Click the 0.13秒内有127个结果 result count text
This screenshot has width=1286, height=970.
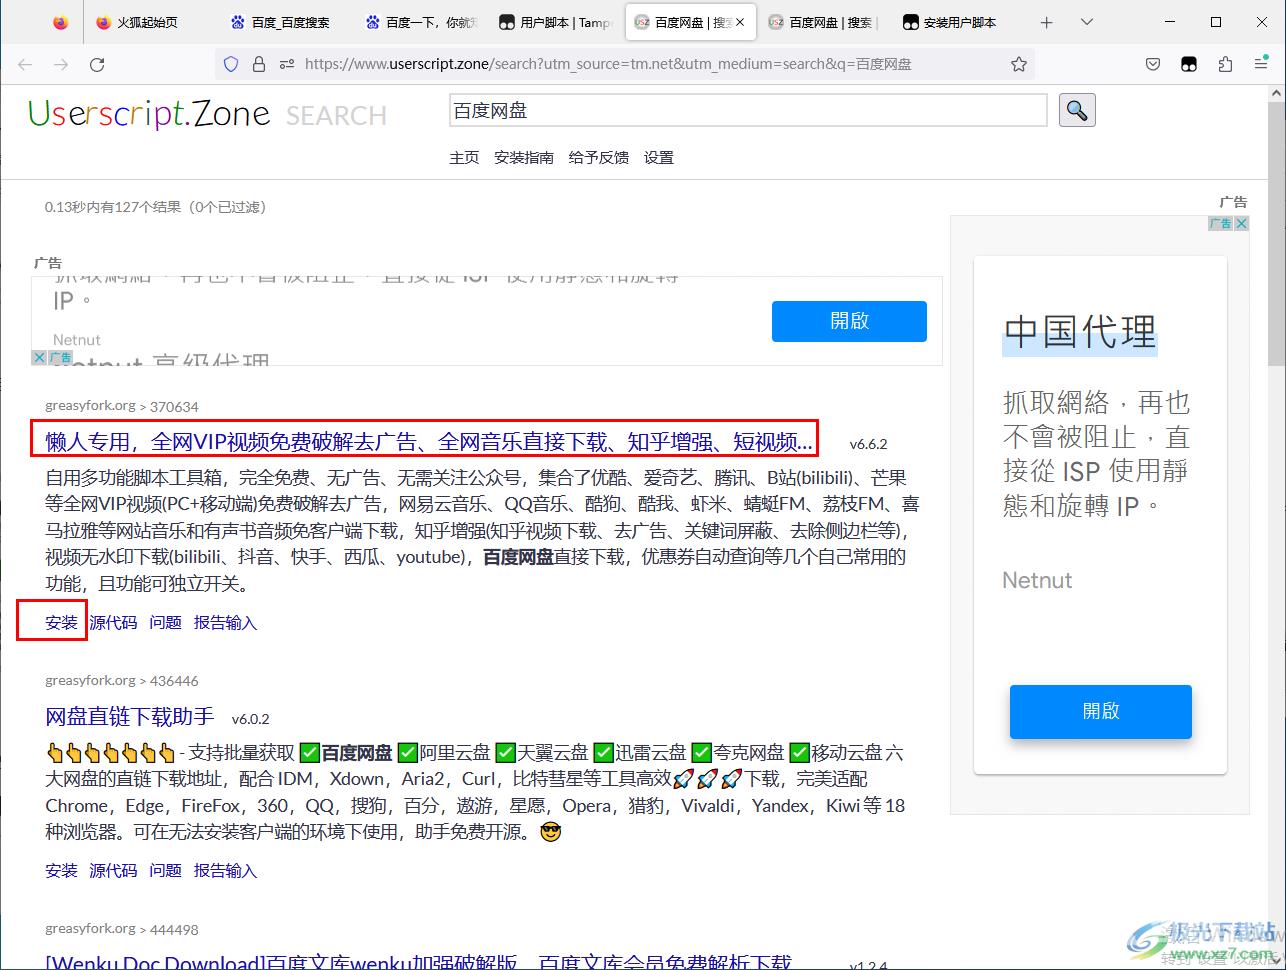click(x=155, y=207)
